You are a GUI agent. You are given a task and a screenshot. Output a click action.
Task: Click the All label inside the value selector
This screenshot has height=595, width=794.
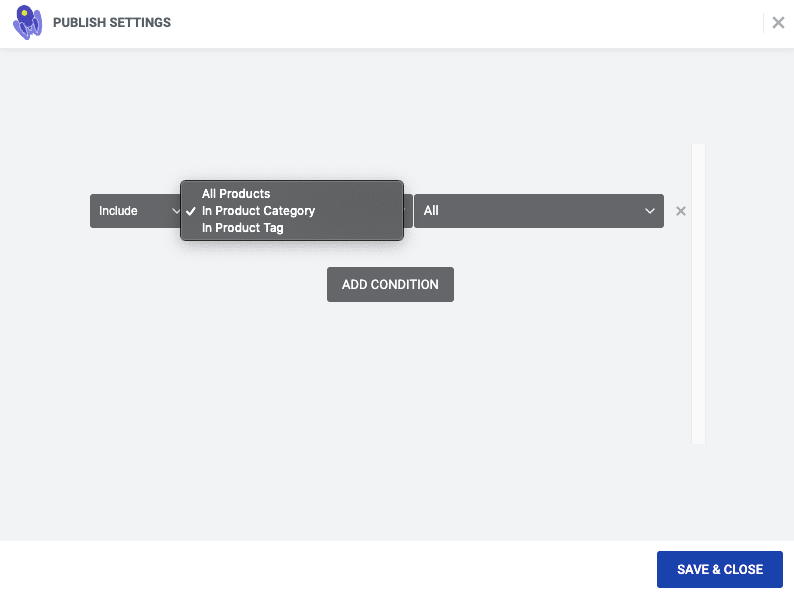click(x=431, y=211)
